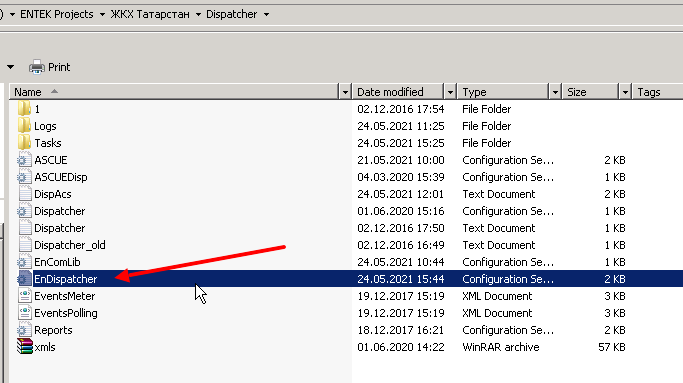Click the date 24.05.2021 10:44

(x=401, y=262)
